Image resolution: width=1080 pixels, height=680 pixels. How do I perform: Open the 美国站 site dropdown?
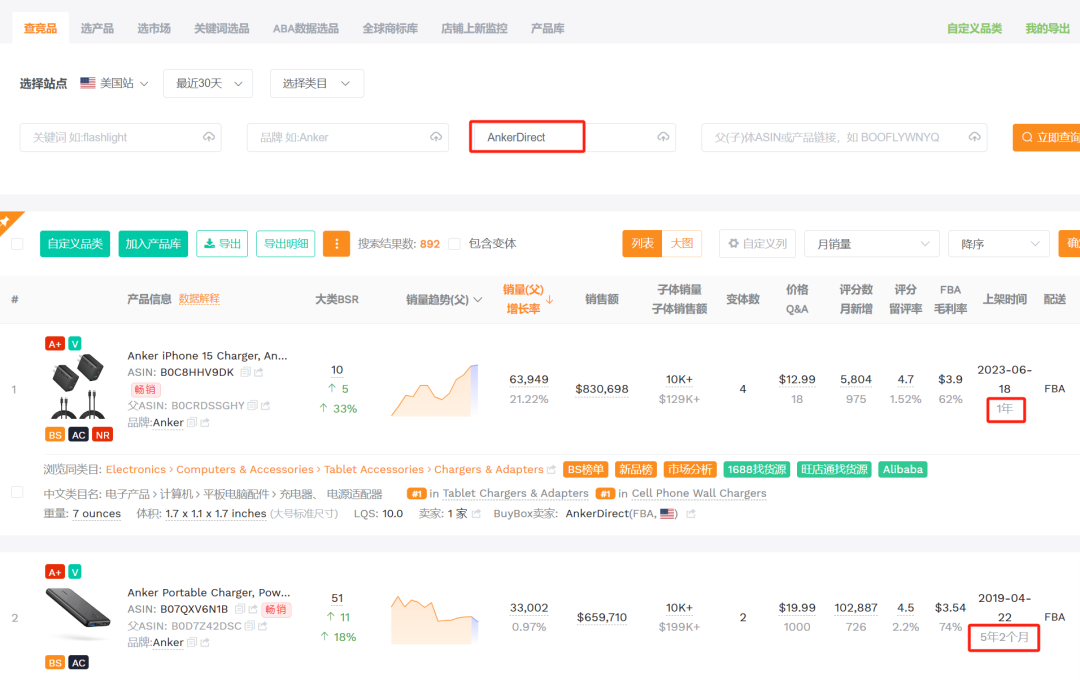point(114,83)
